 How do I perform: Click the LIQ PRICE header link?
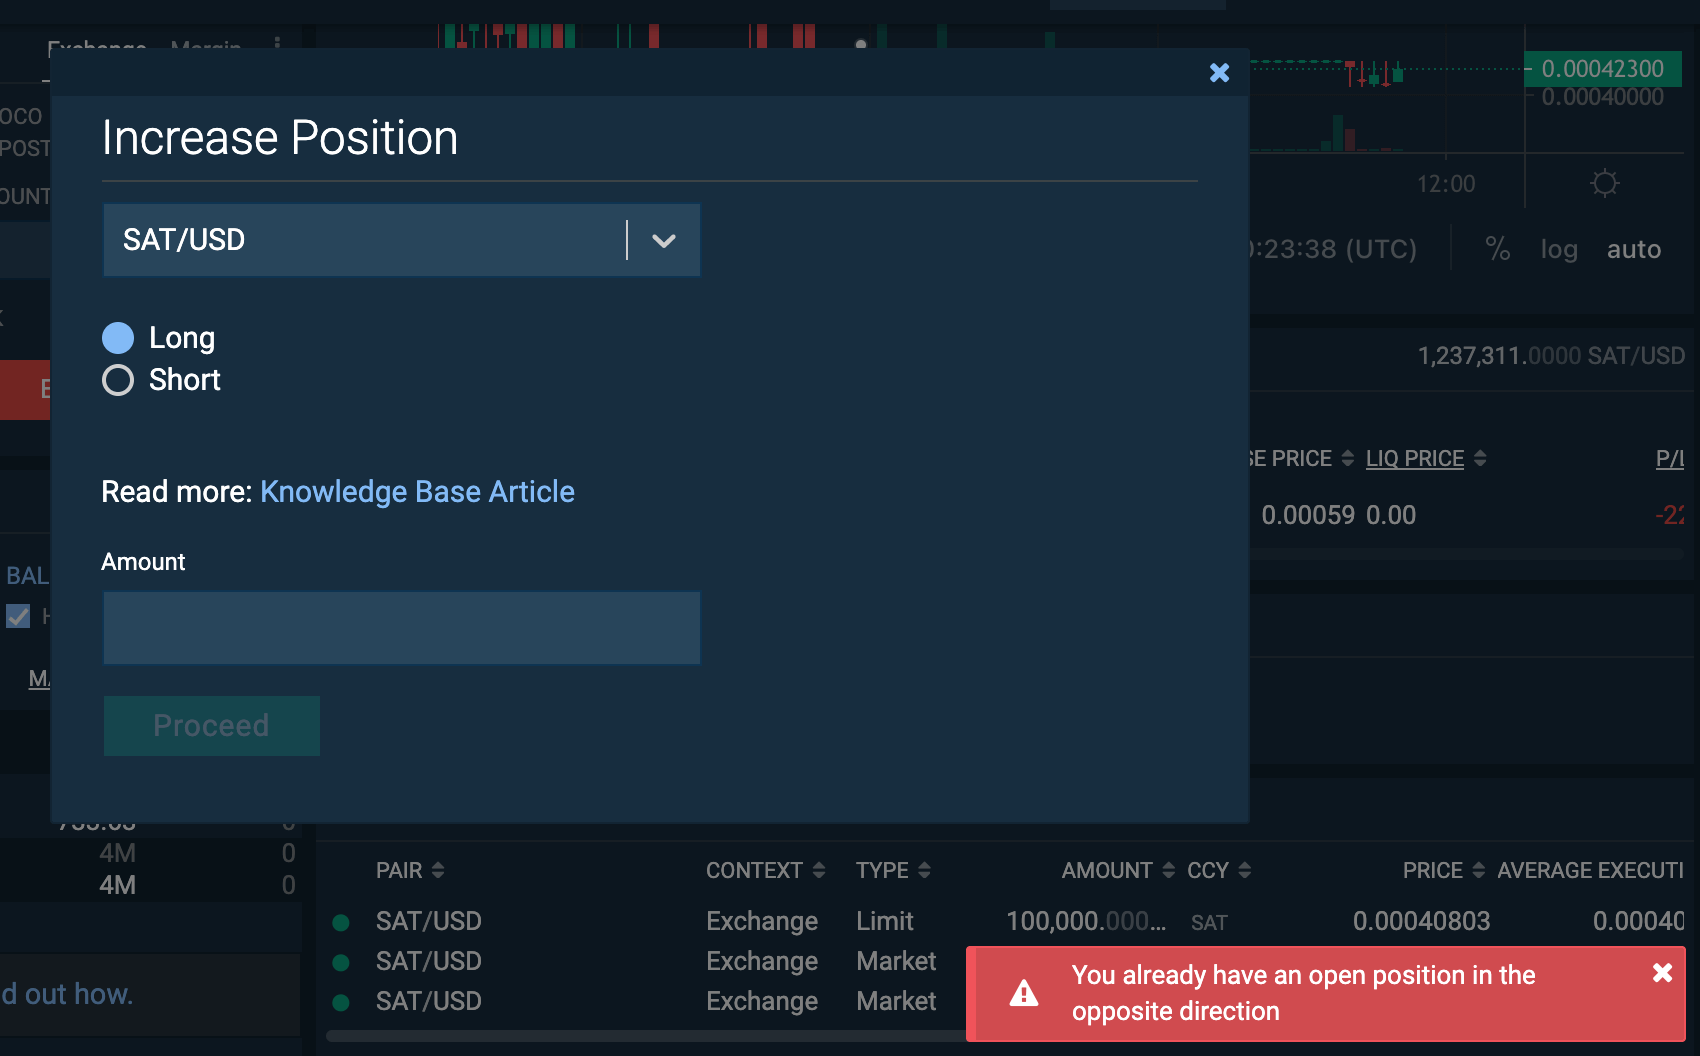coord(1415,458)
